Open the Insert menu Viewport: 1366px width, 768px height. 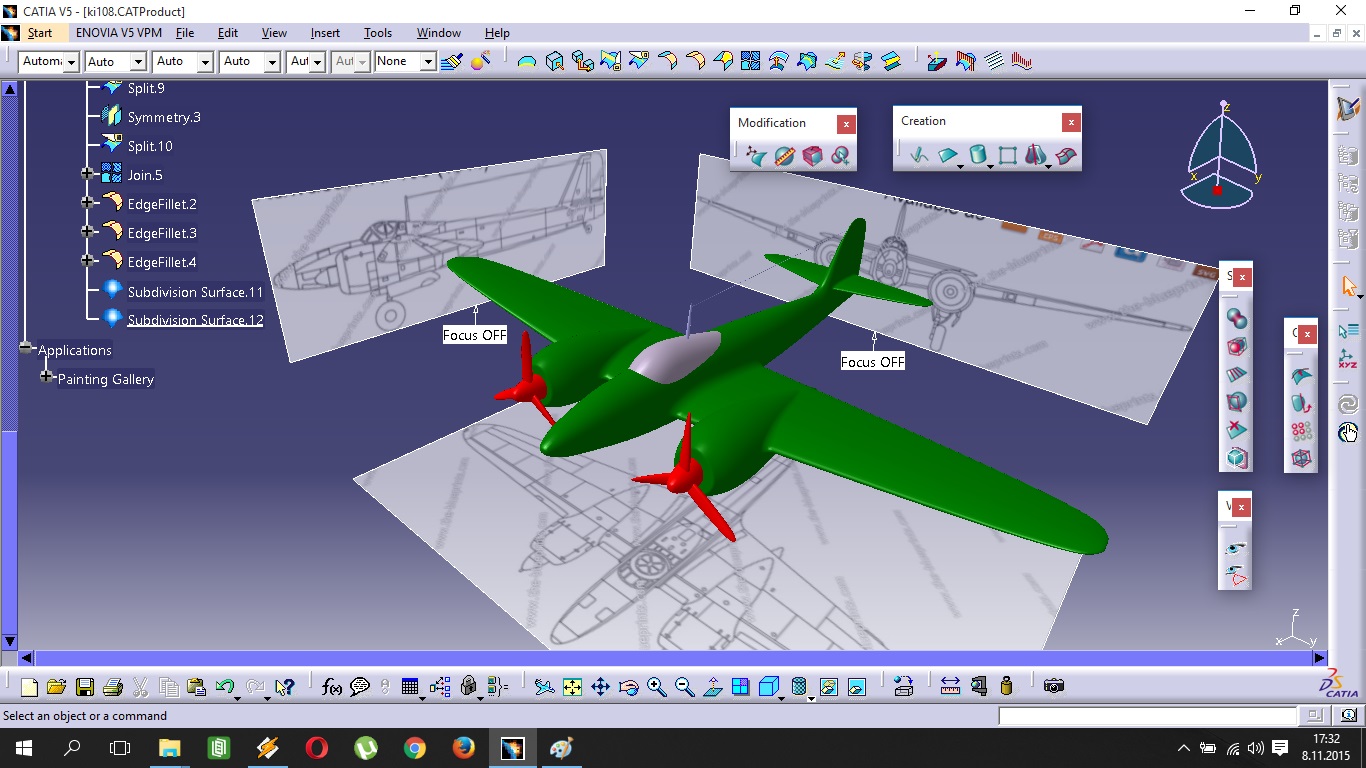point(325,33)
